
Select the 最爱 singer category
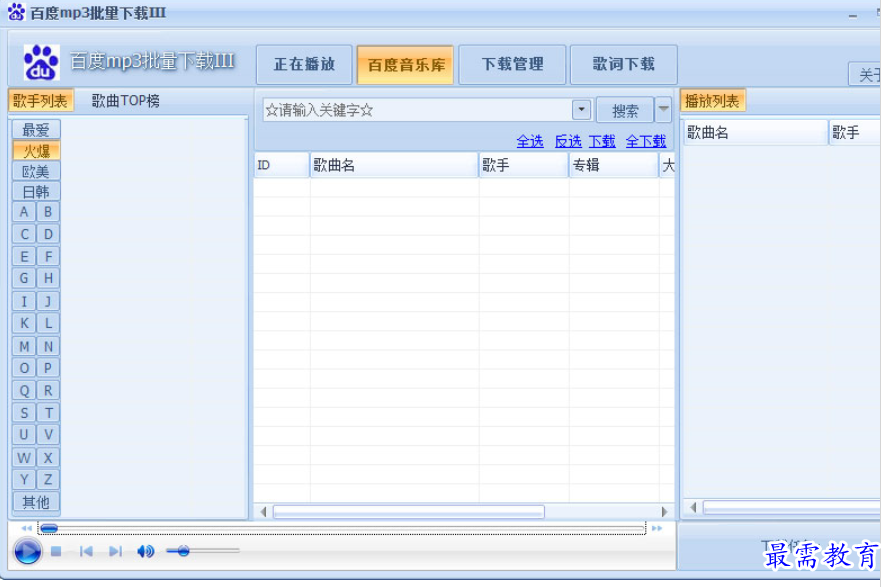click(x=36, y=130)
